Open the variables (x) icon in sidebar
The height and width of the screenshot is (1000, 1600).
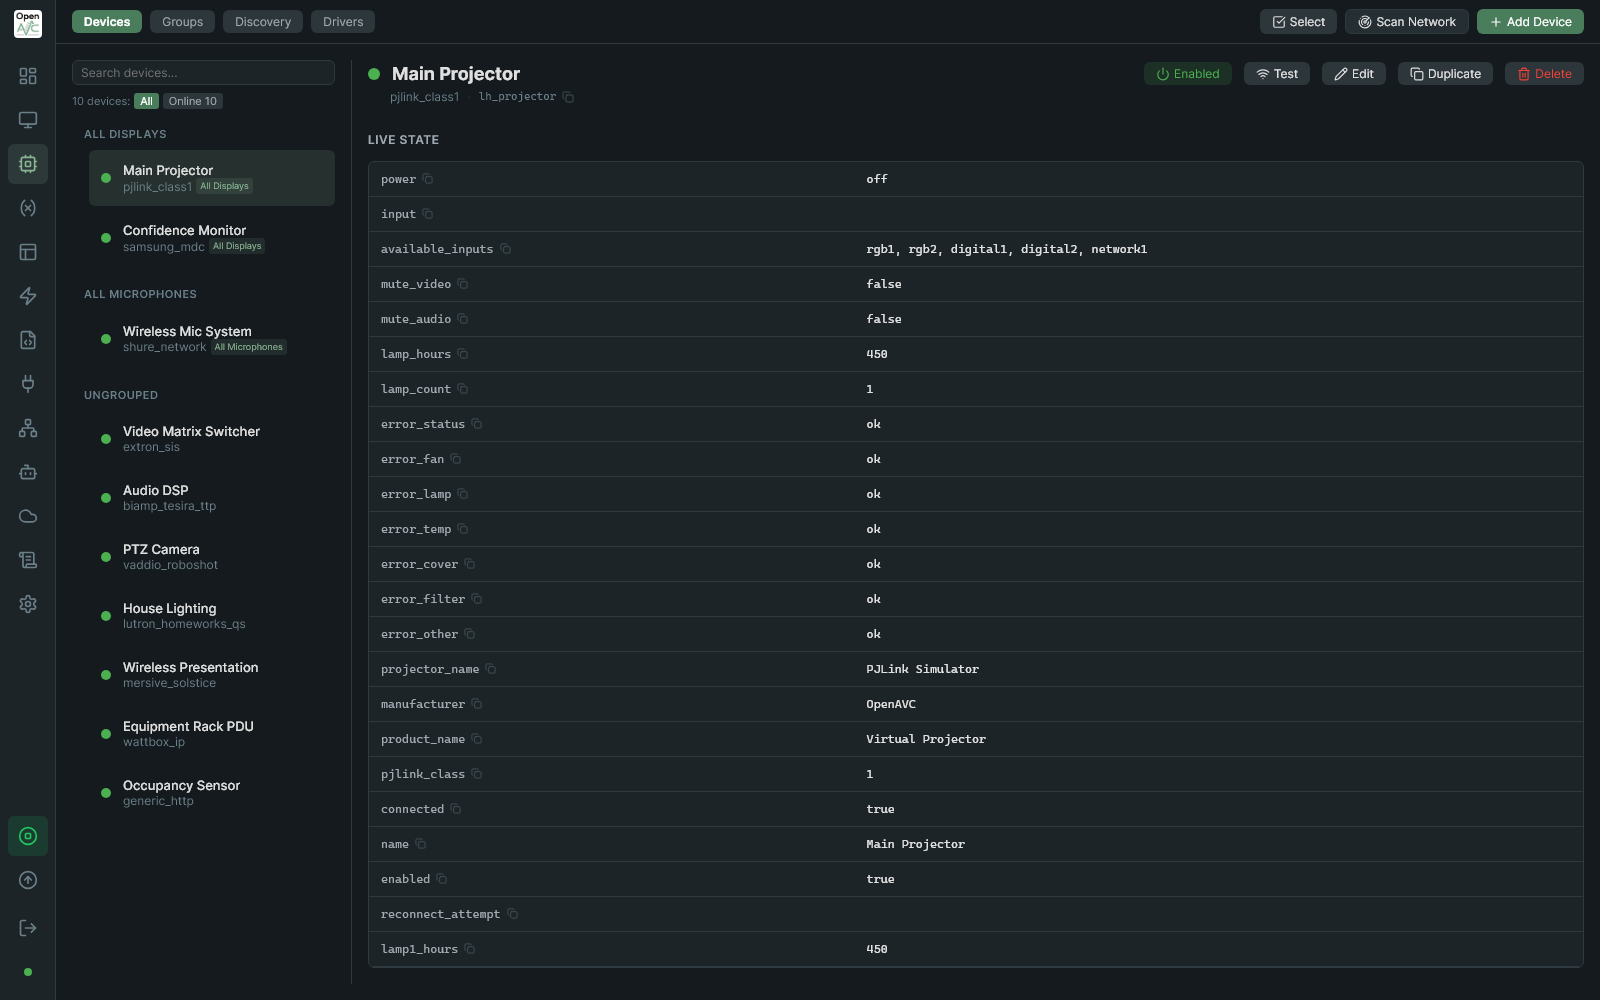tap(28, 208)
